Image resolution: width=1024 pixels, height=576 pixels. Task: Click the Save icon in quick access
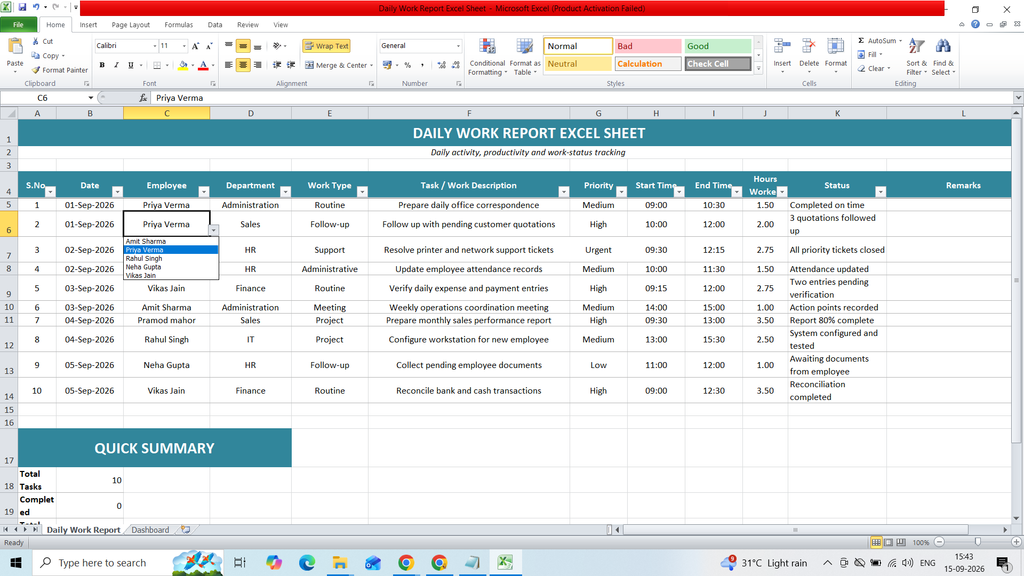tap(22, 7)
